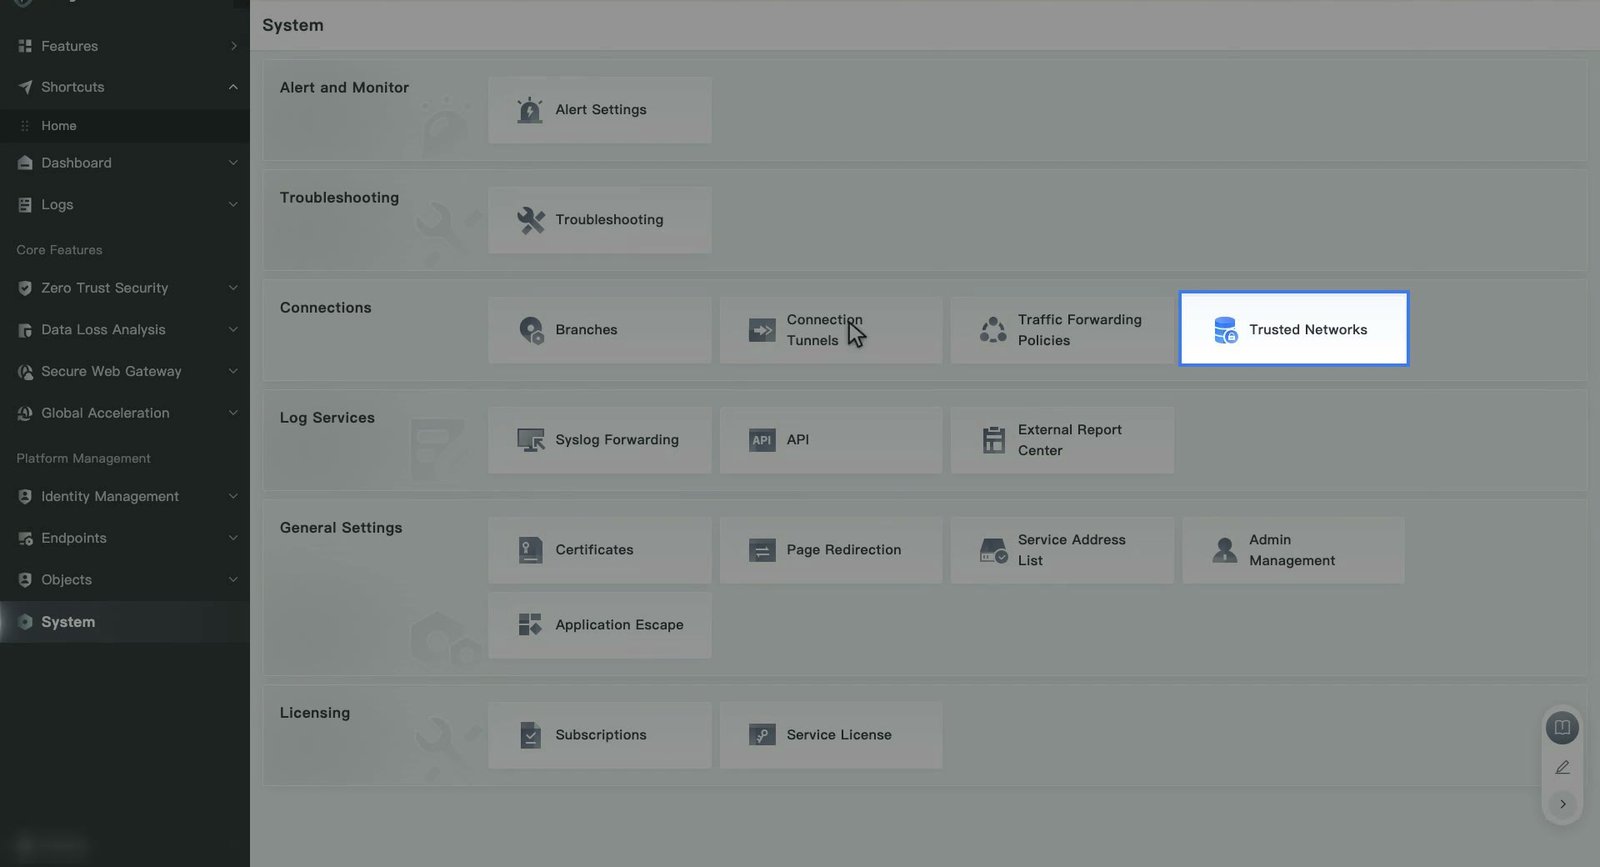Image resolution: width=1600 pixels, height=867 pixels.
Task: Collapse the Shortcuts section chevron
Action: pyautogui.click(x=233, y=87)
